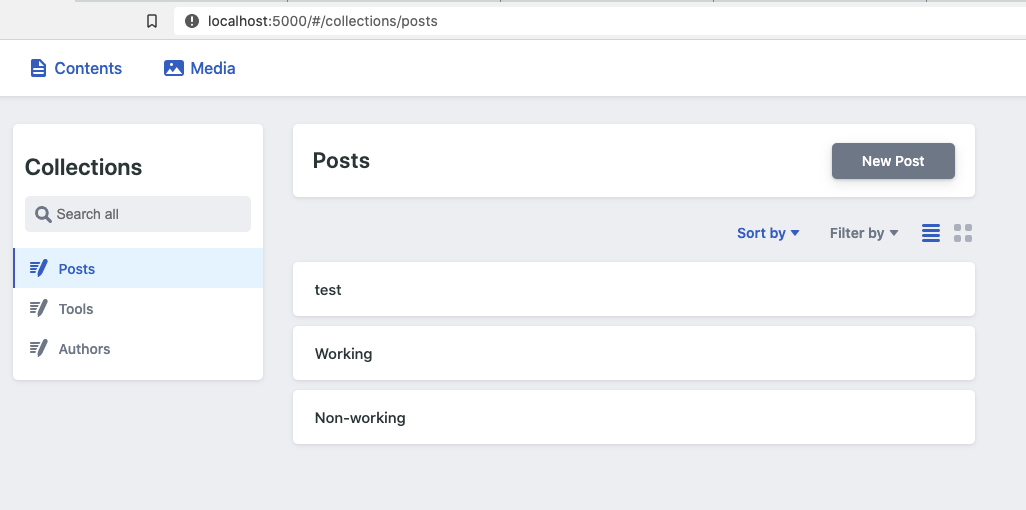Switch to list view icon
This screenshot has width=1026, height=510.
click(x=930, y=233)
